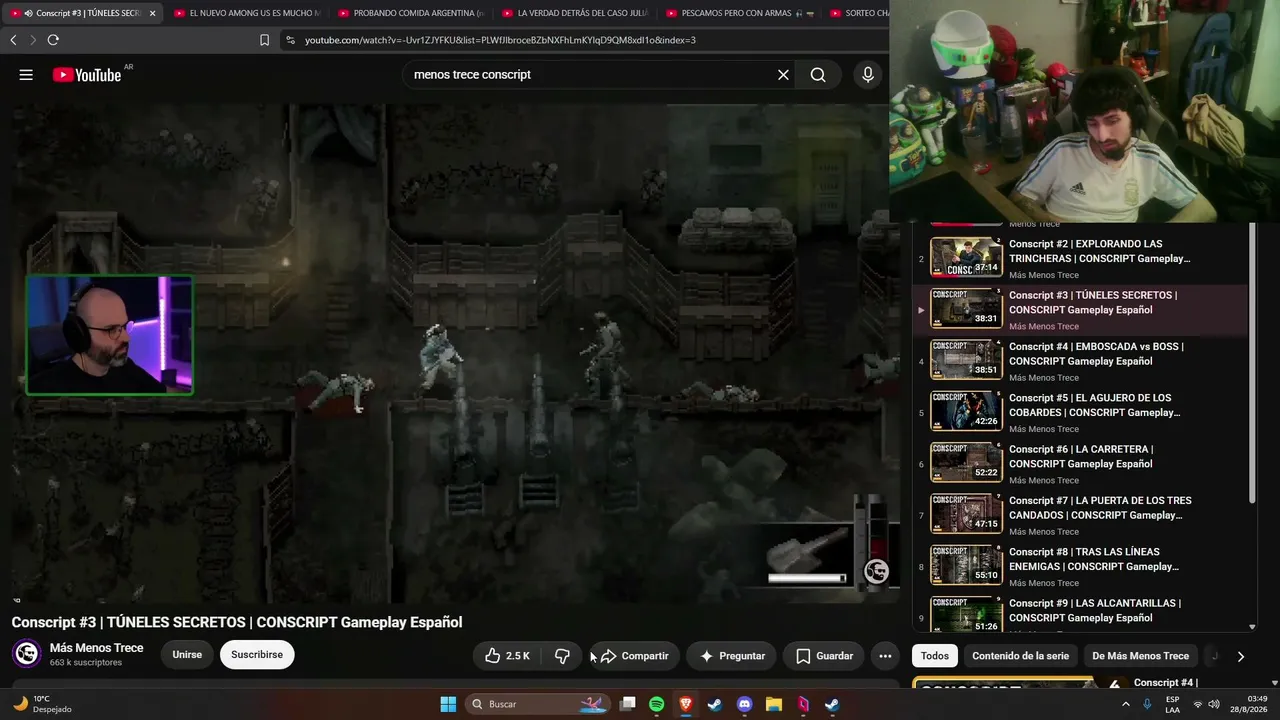
Task: Select the De Más Menos Trece chip
Action: pos(1140,656)
